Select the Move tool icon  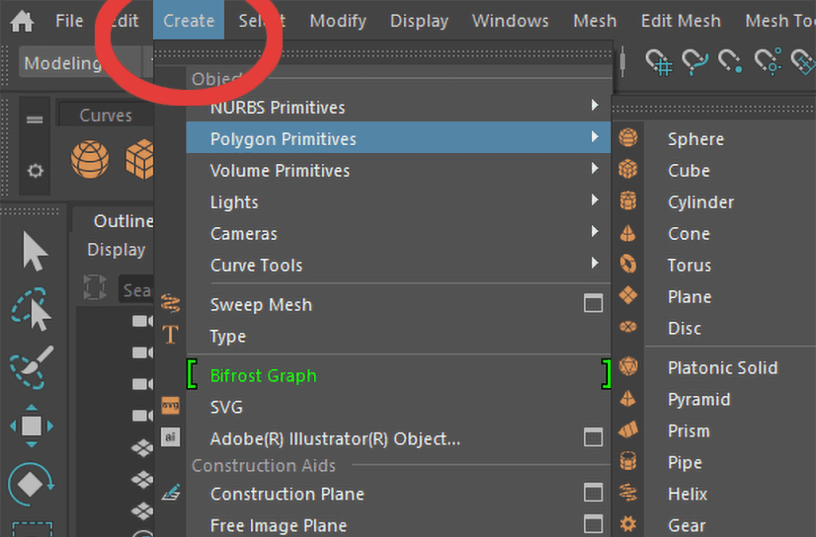tap(31, 426)
